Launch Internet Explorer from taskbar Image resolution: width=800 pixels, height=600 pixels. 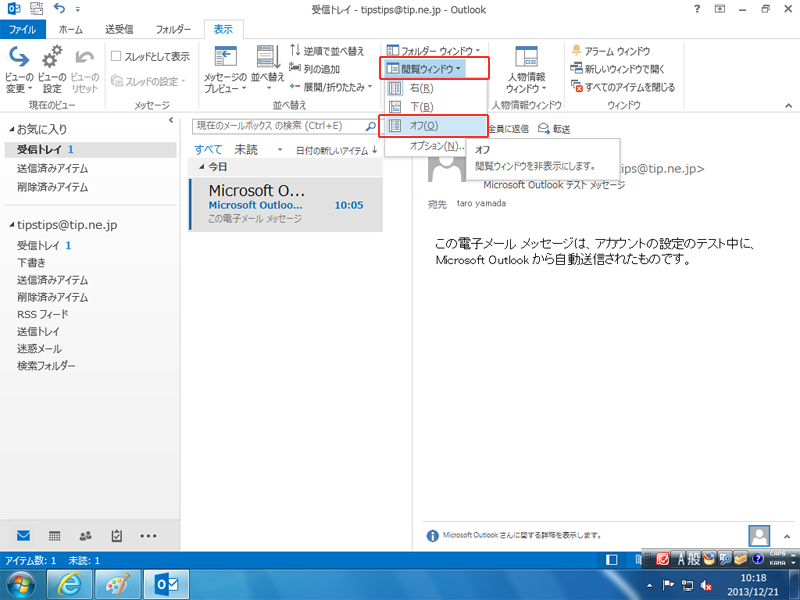70,584
